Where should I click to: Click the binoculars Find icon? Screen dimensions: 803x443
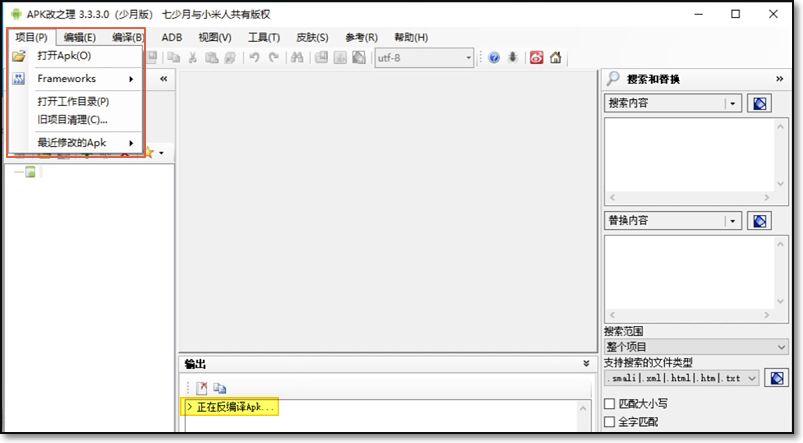(x=297, y=57)
